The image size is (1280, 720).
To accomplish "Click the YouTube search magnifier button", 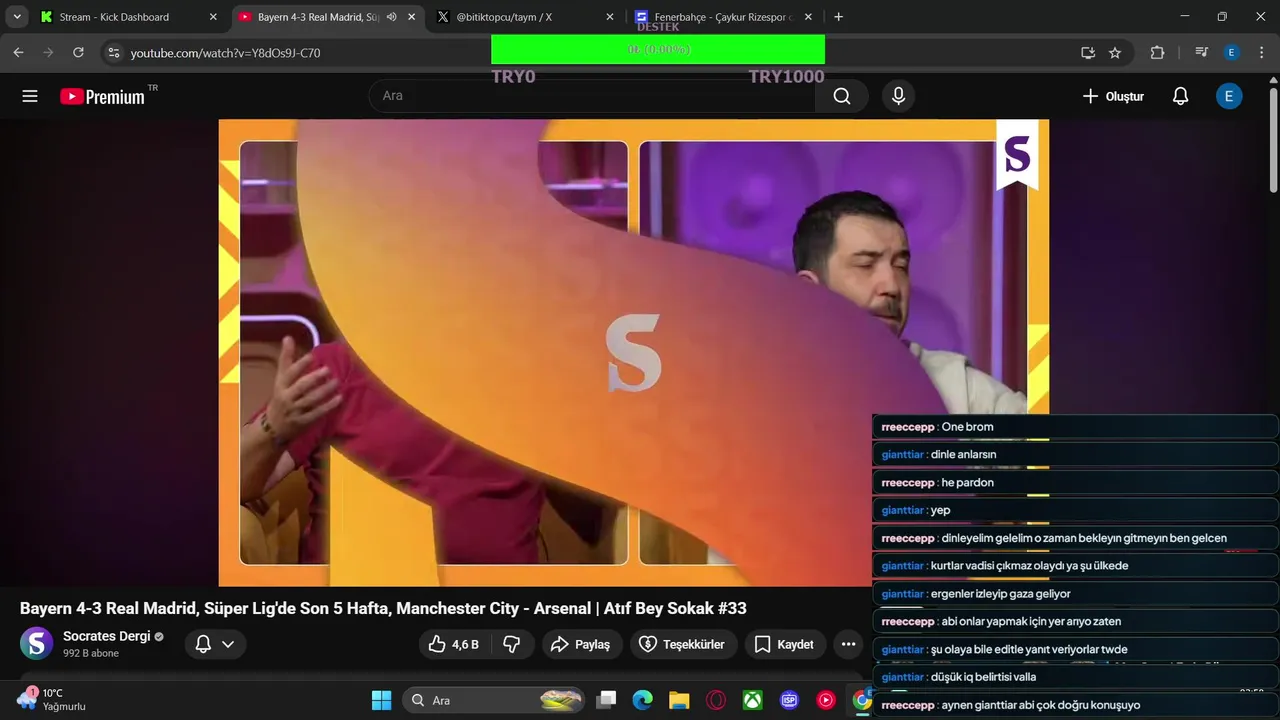I will [x=842, y=96].
